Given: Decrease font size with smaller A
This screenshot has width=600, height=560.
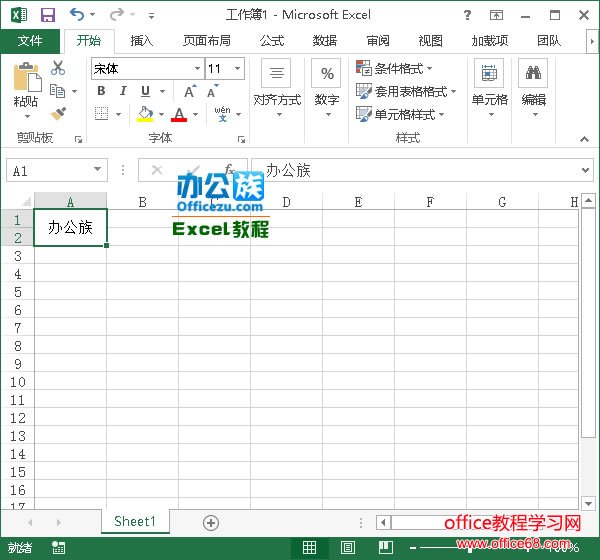Looking at the screenshot, I should [x=212, y=91].
